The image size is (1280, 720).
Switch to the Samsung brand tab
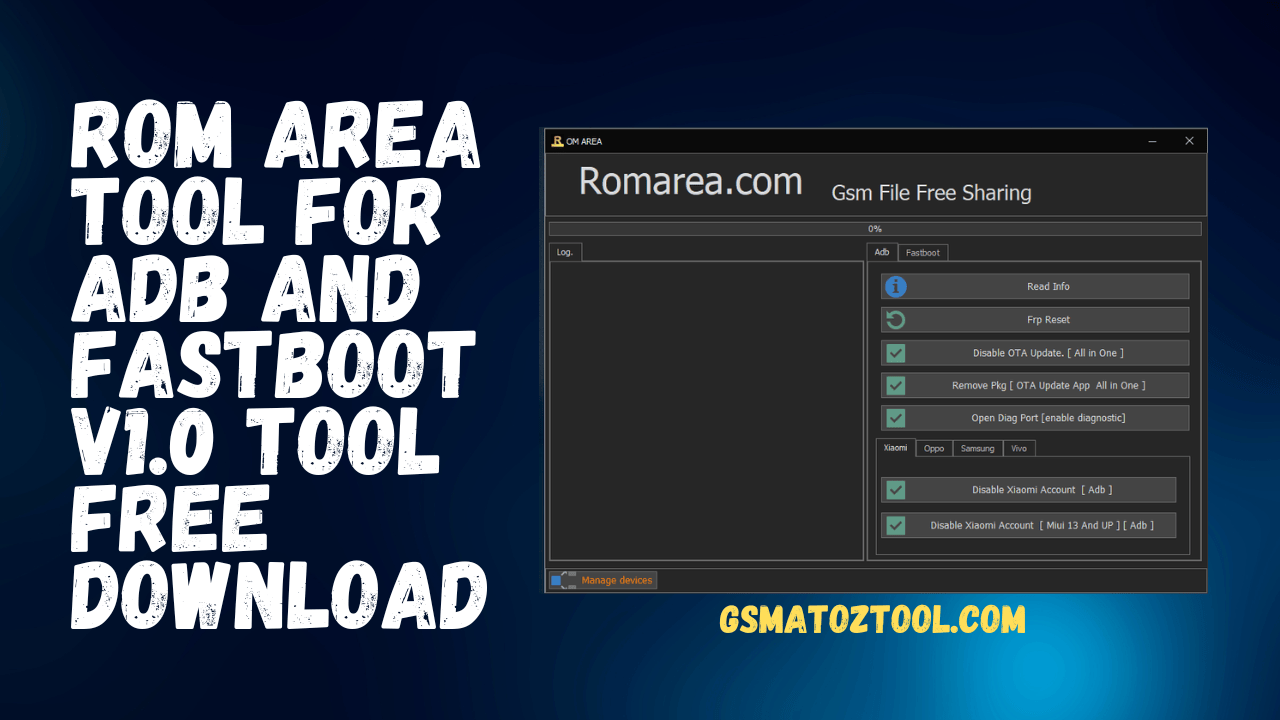(976, 448)
